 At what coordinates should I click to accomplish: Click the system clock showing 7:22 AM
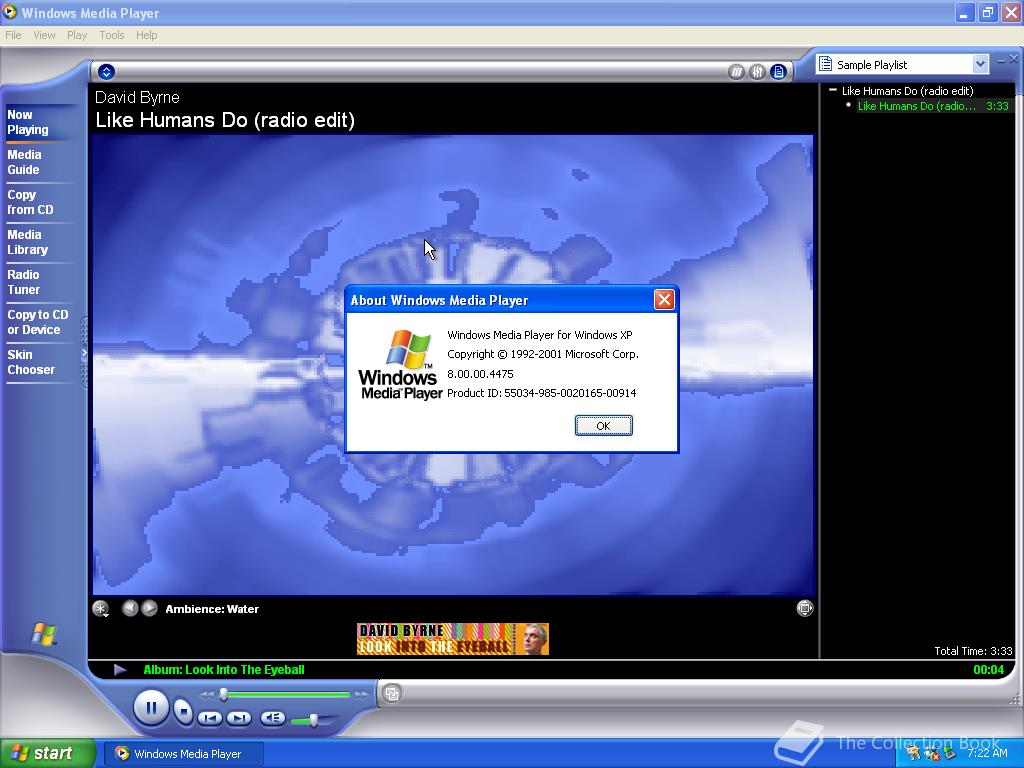987,753
